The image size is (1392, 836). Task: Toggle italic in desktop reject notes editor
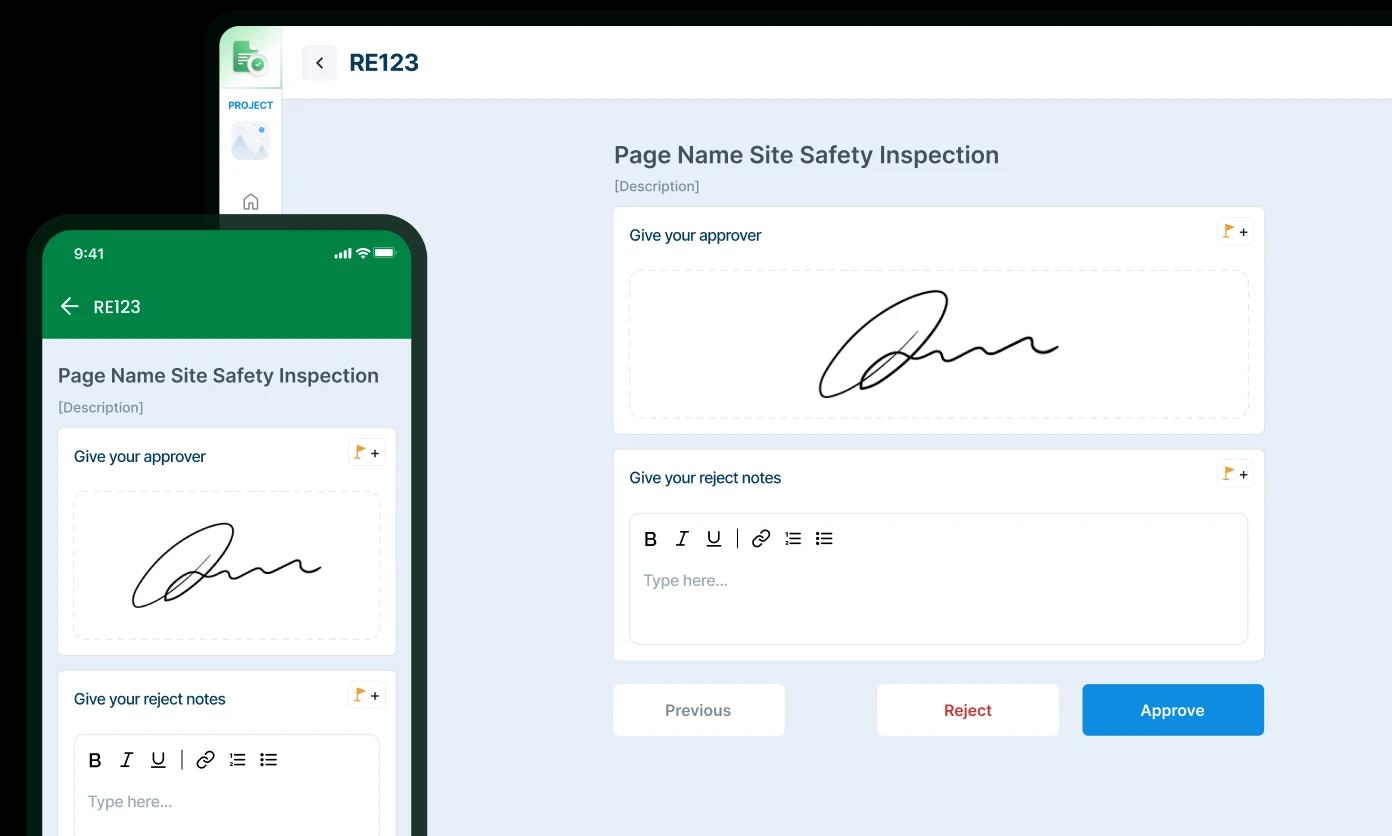[x=682, y=539]
